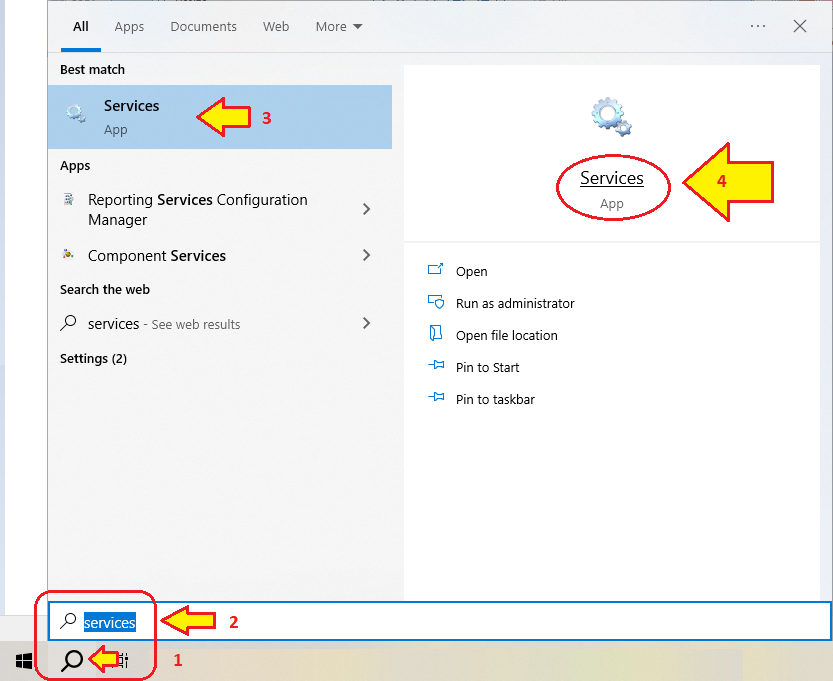The width and height of the screenshot is (833, 681).
Task: Expand the More filter dropdown
Action: 338,27
